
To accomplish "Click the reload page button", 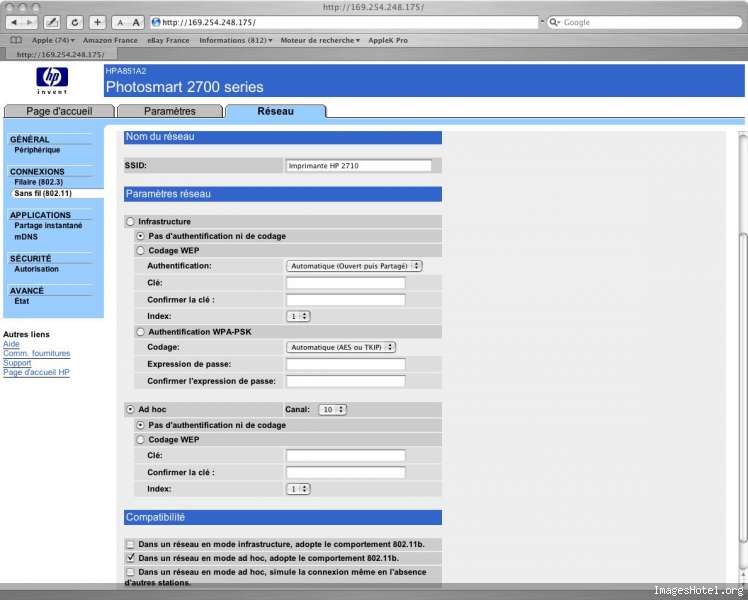I will (x=75, y=22).
